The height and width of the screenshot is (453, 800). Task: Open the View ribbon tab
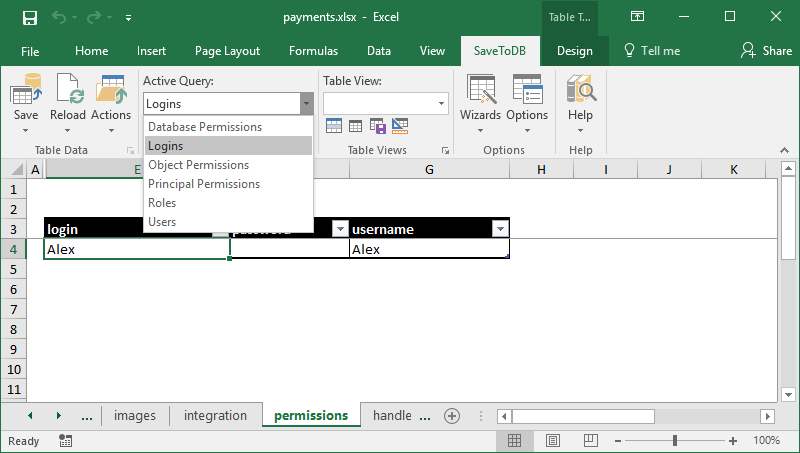[432, 51]
